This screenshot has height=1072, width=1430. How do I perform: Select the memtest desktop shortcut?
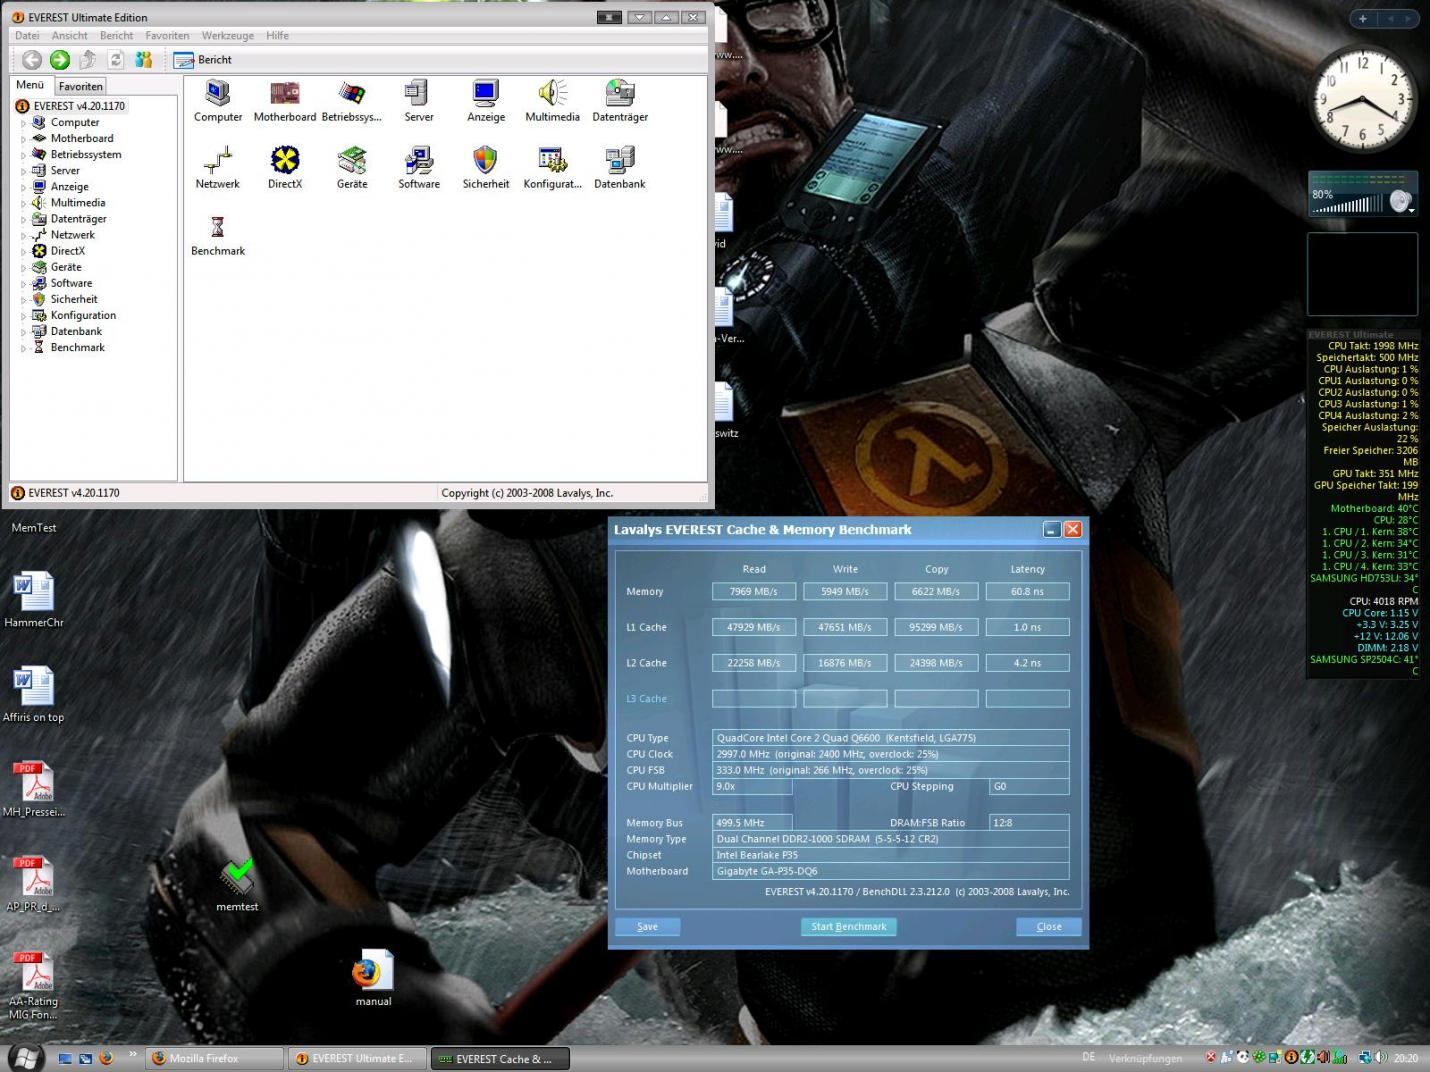237,884
